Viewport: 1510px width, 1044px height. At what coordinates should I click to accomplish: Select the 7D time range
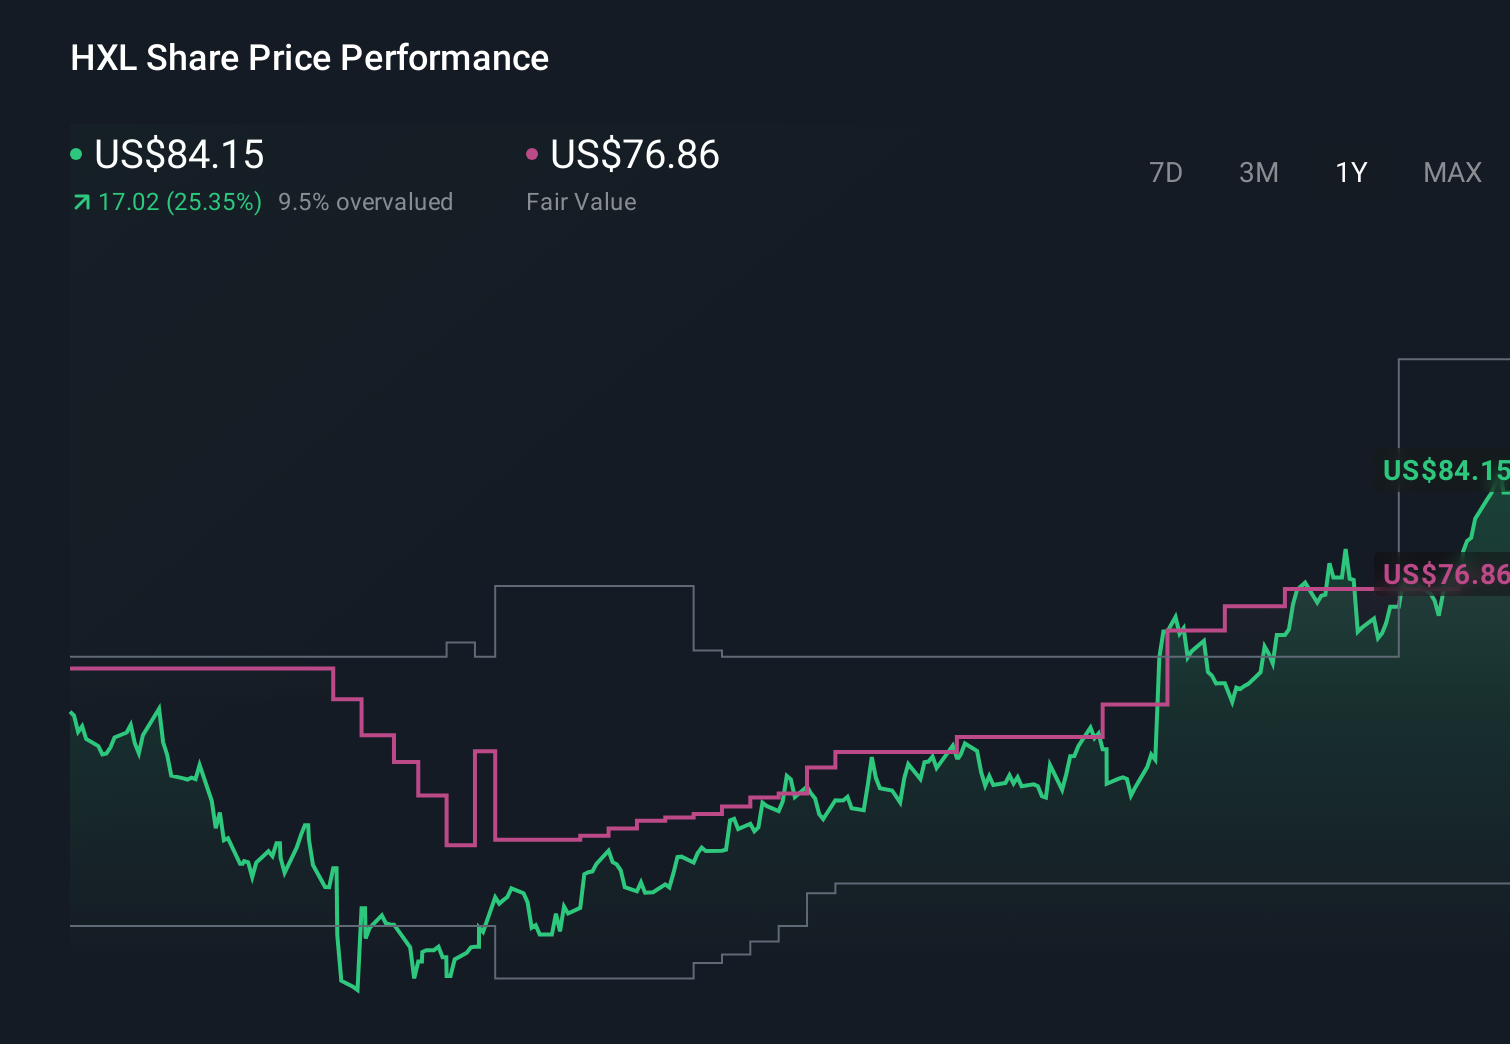[x=1165, y=173]
